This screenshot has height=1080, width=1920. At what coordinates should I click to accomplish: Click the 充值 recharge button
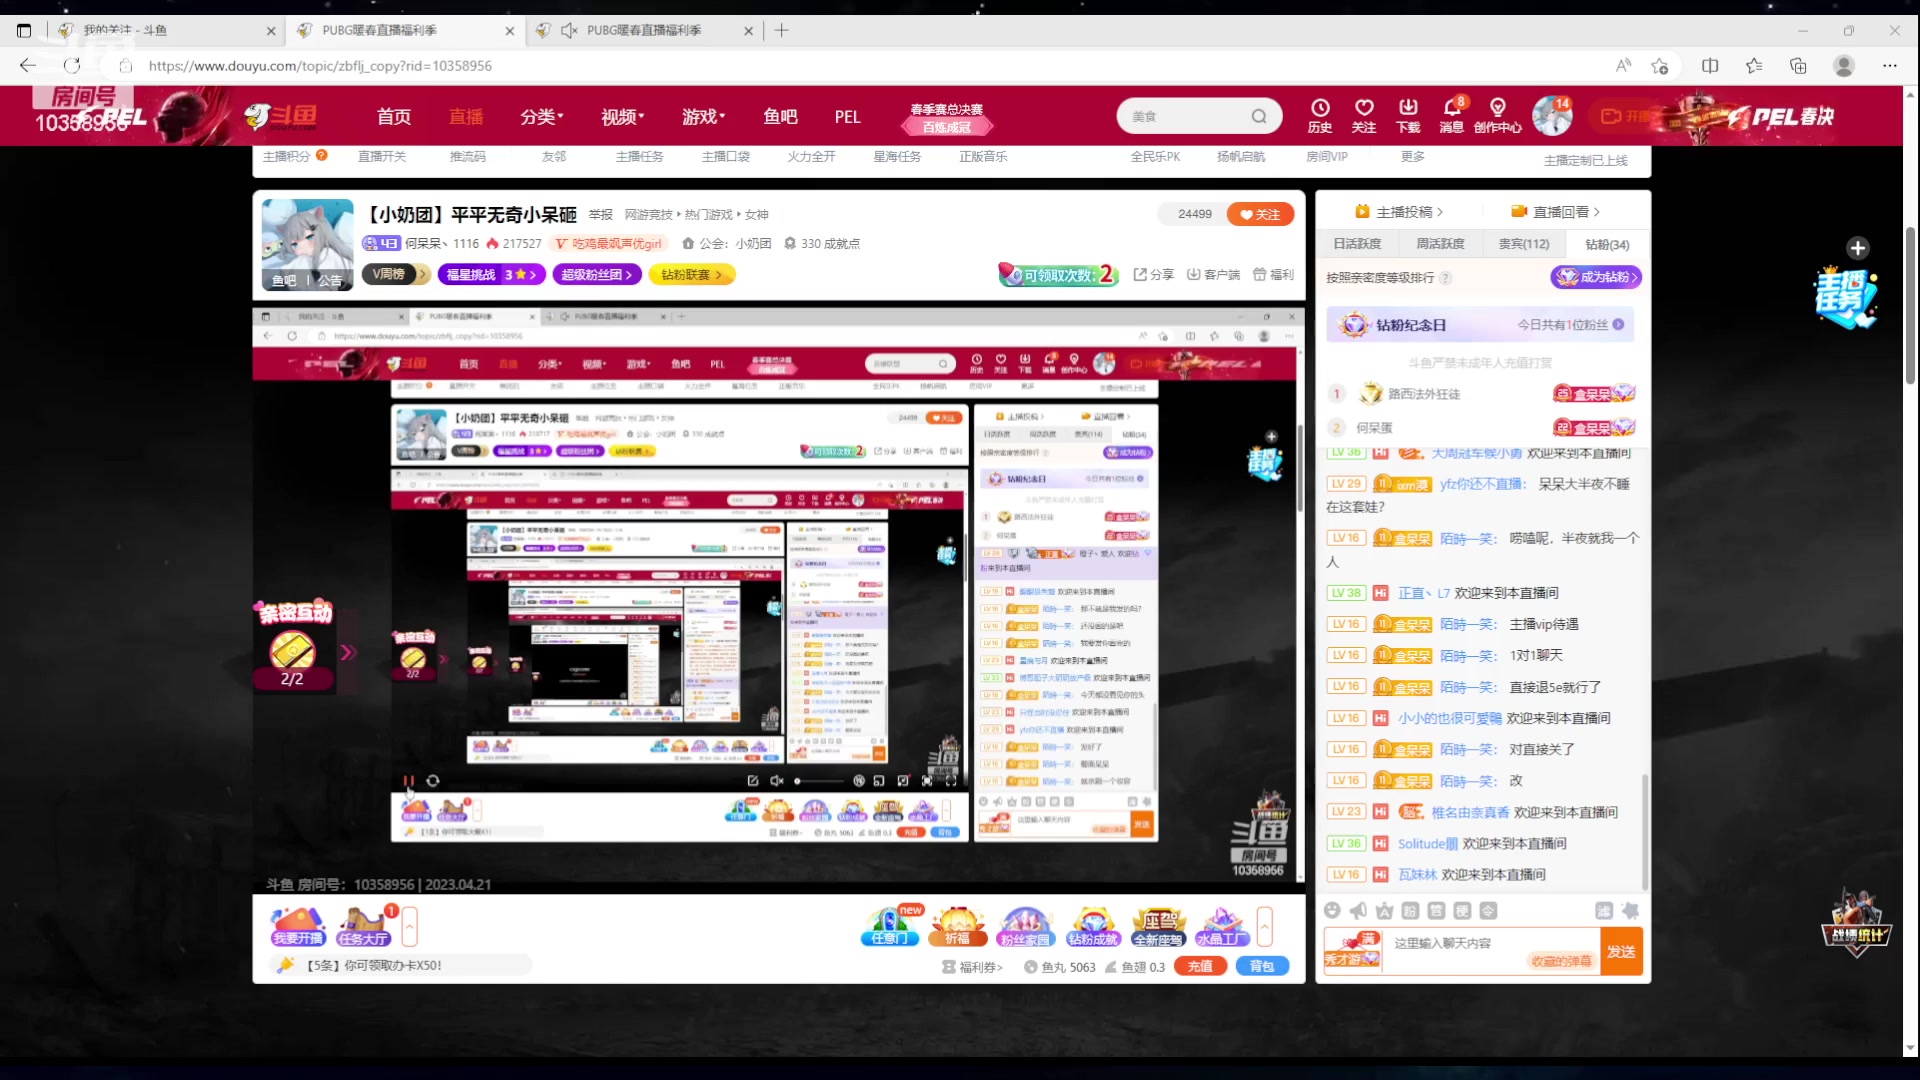point(1200,967)
